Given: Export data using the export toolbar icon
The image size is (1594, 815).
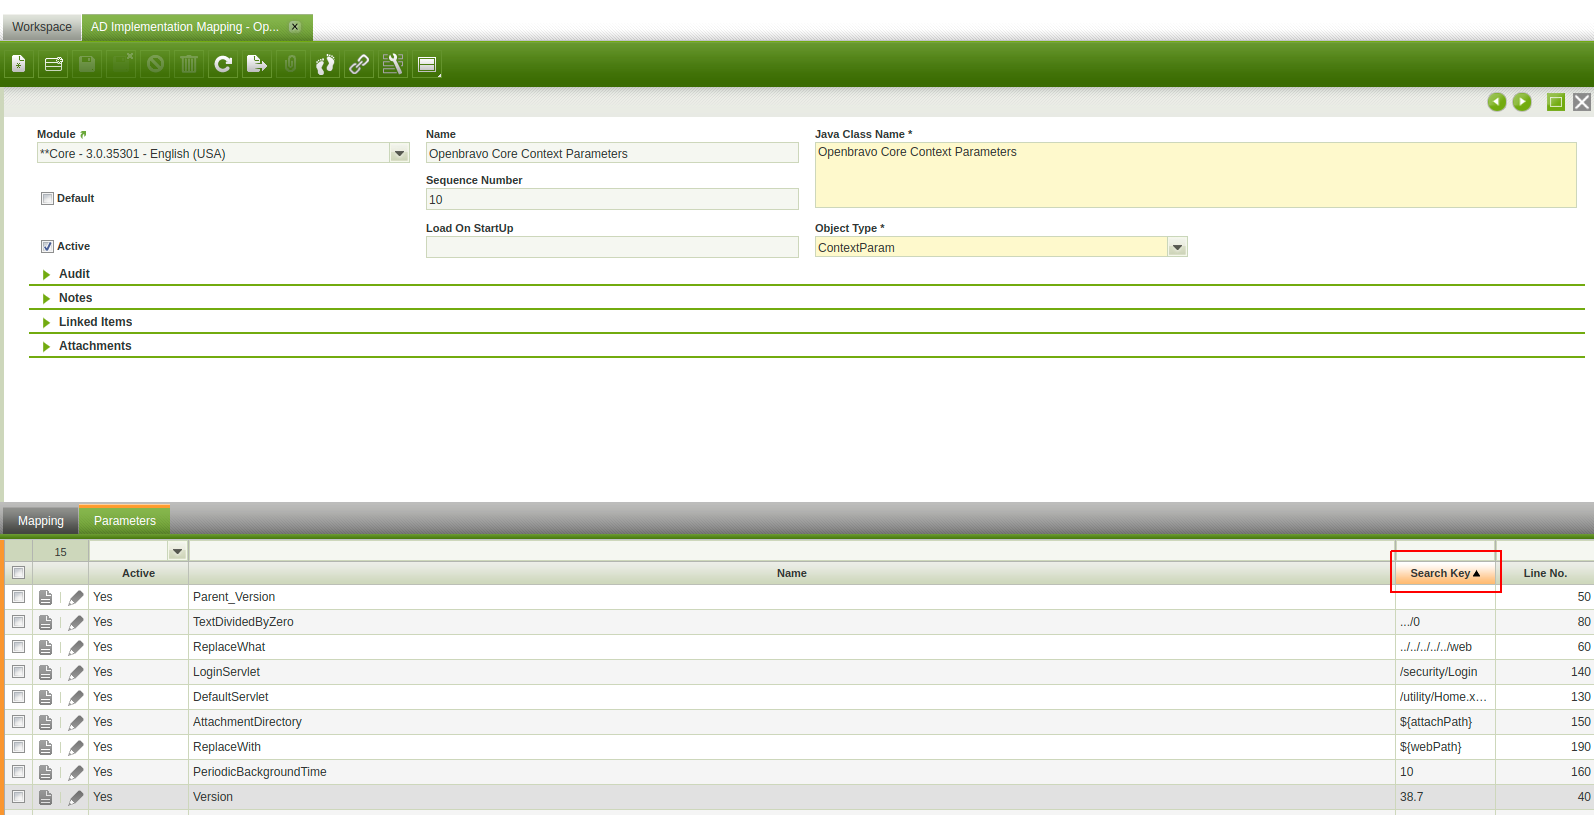Looking at the screenshot, I should click(x=257, y=64).
